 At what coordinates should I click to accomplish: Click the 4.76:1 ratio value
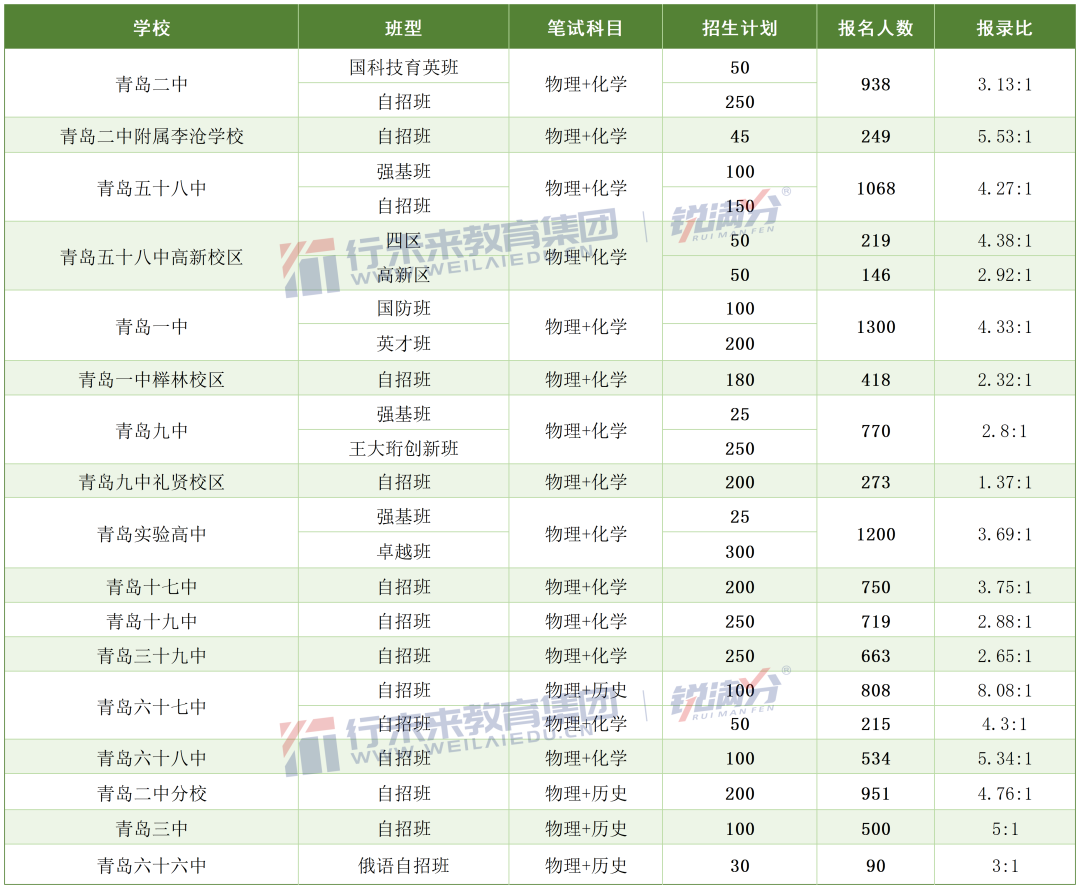1004,793
